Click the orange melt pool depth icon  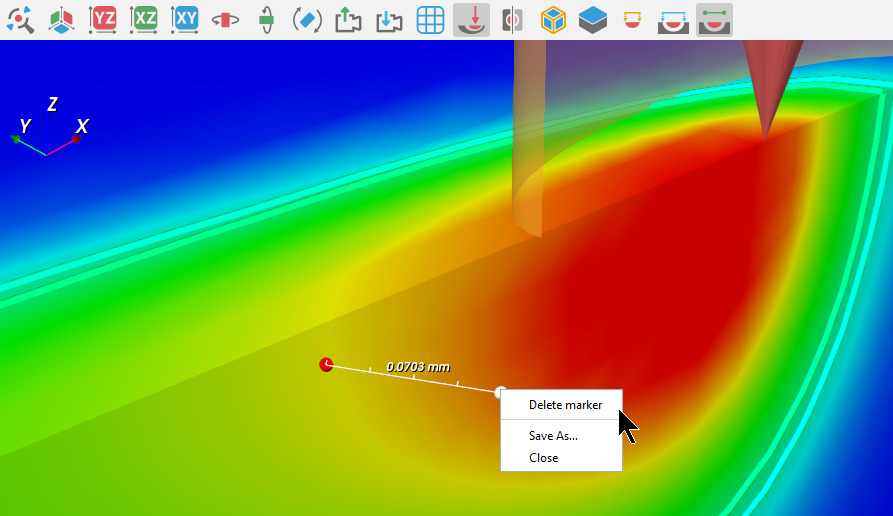coord(632,20)
